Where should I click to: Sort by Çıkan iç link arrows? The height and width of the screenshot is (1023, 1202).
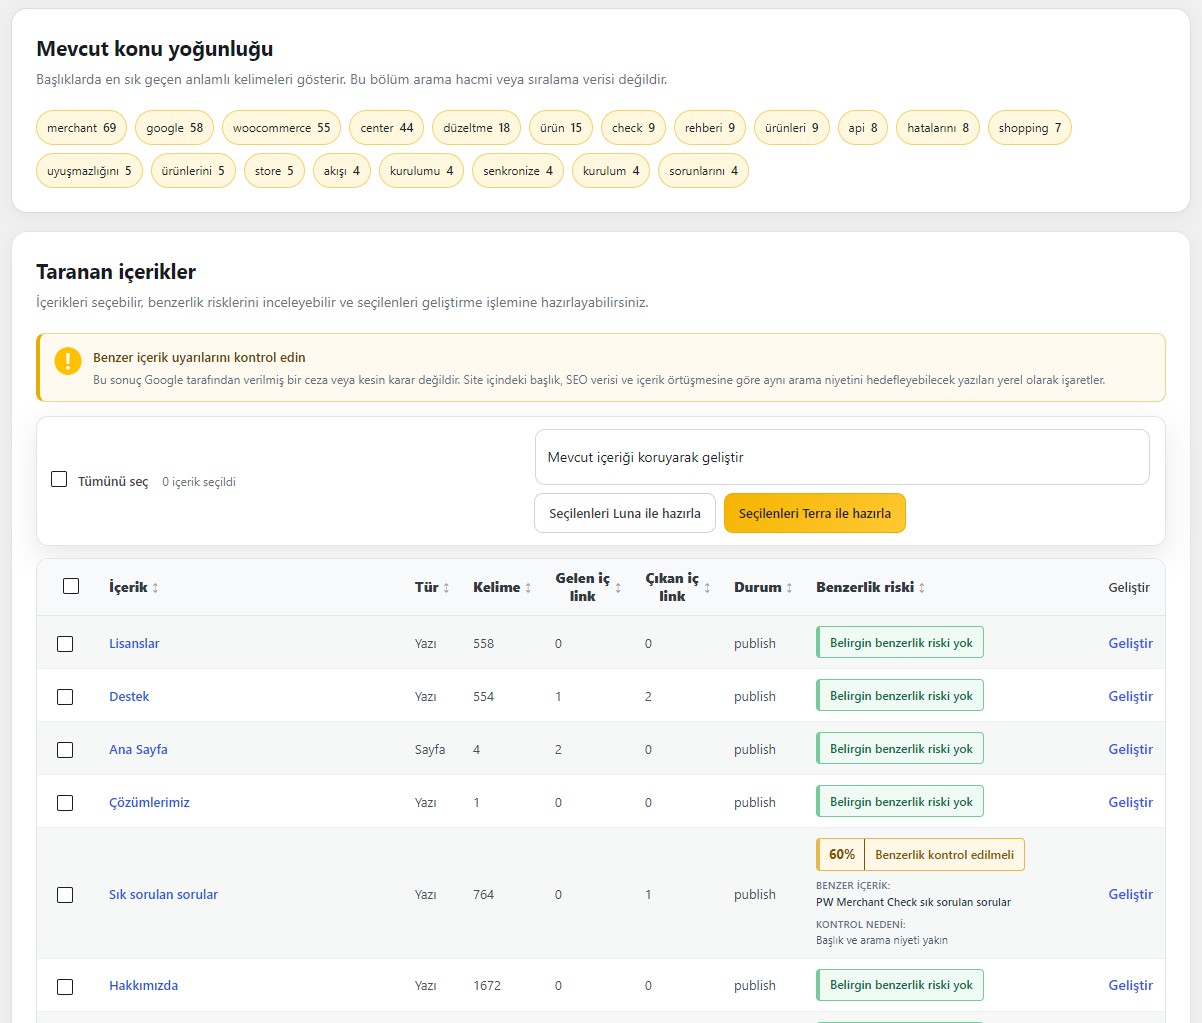pos(707,588)
